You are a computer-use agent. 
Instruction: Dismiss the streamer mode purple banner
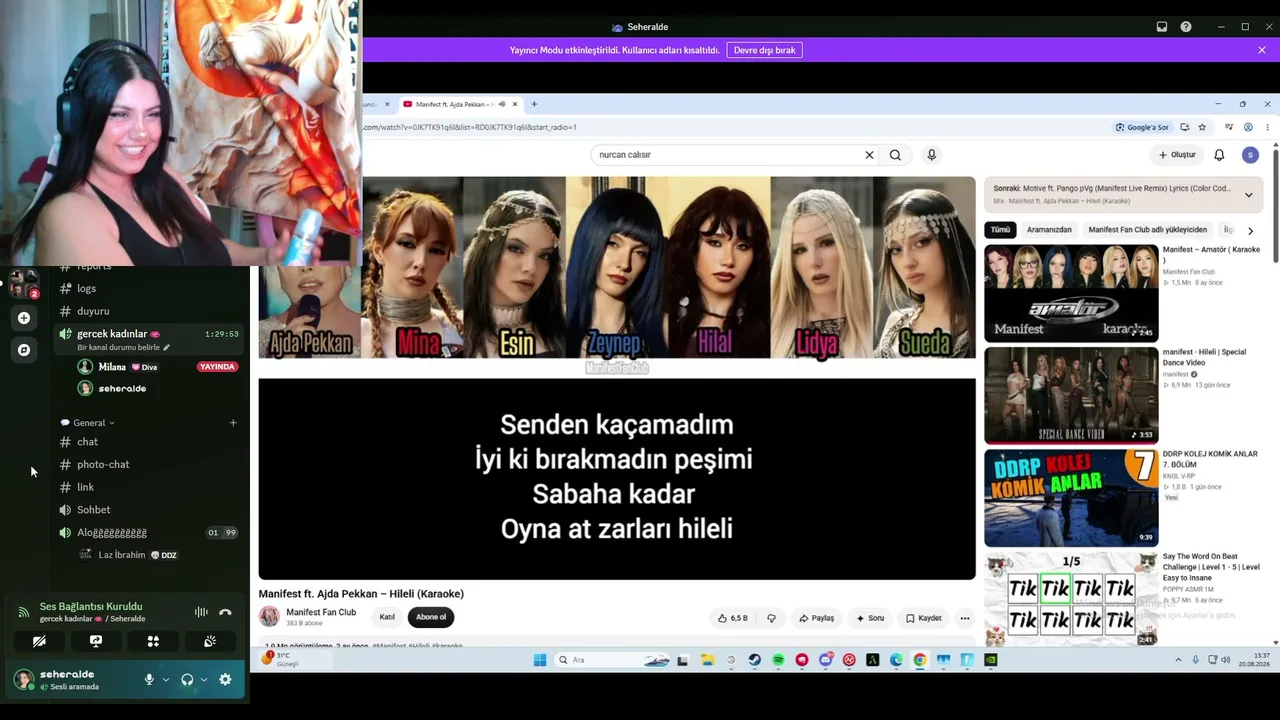click(1262, 50)
